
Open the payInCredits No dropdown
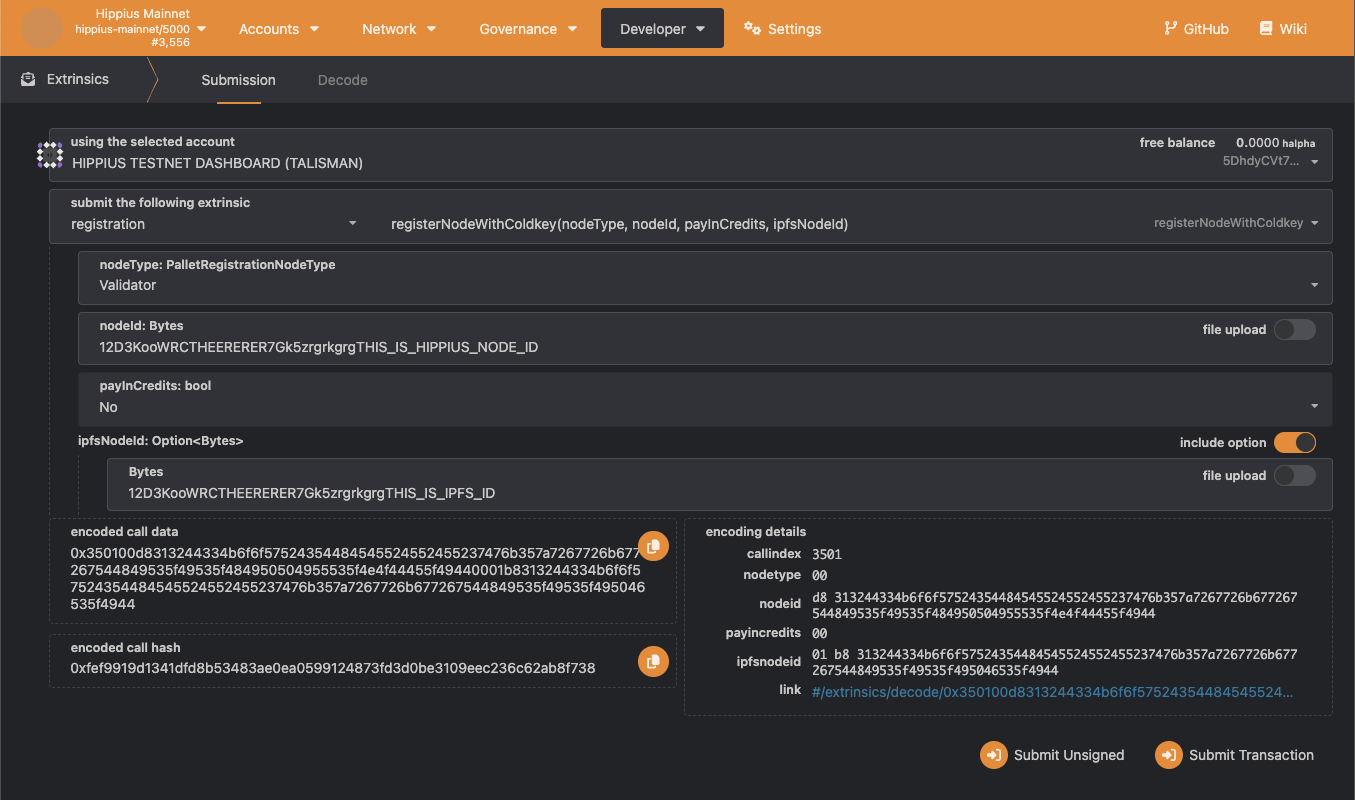click(x=705, y=399)
